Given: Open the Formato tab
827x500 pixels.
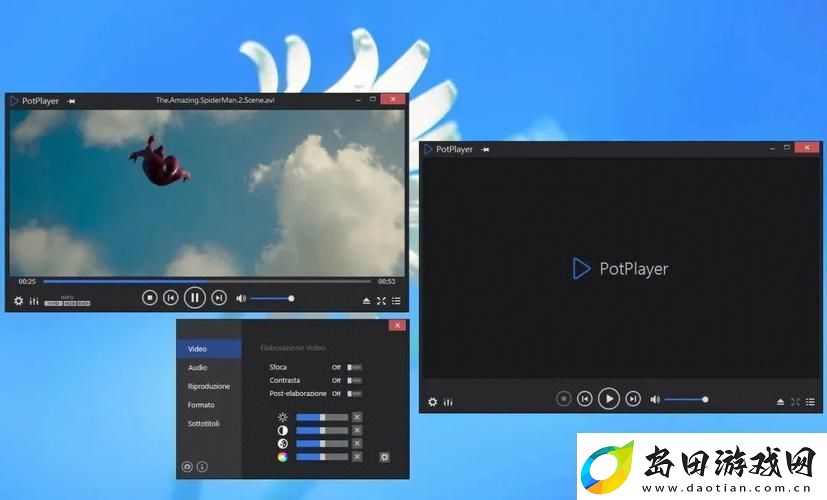Looking at the screenshot, I should coord(201,405).
